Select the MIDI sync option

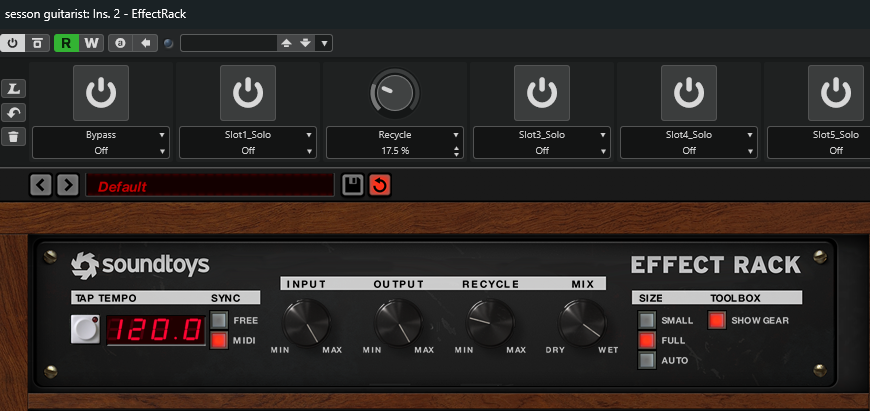219,340
